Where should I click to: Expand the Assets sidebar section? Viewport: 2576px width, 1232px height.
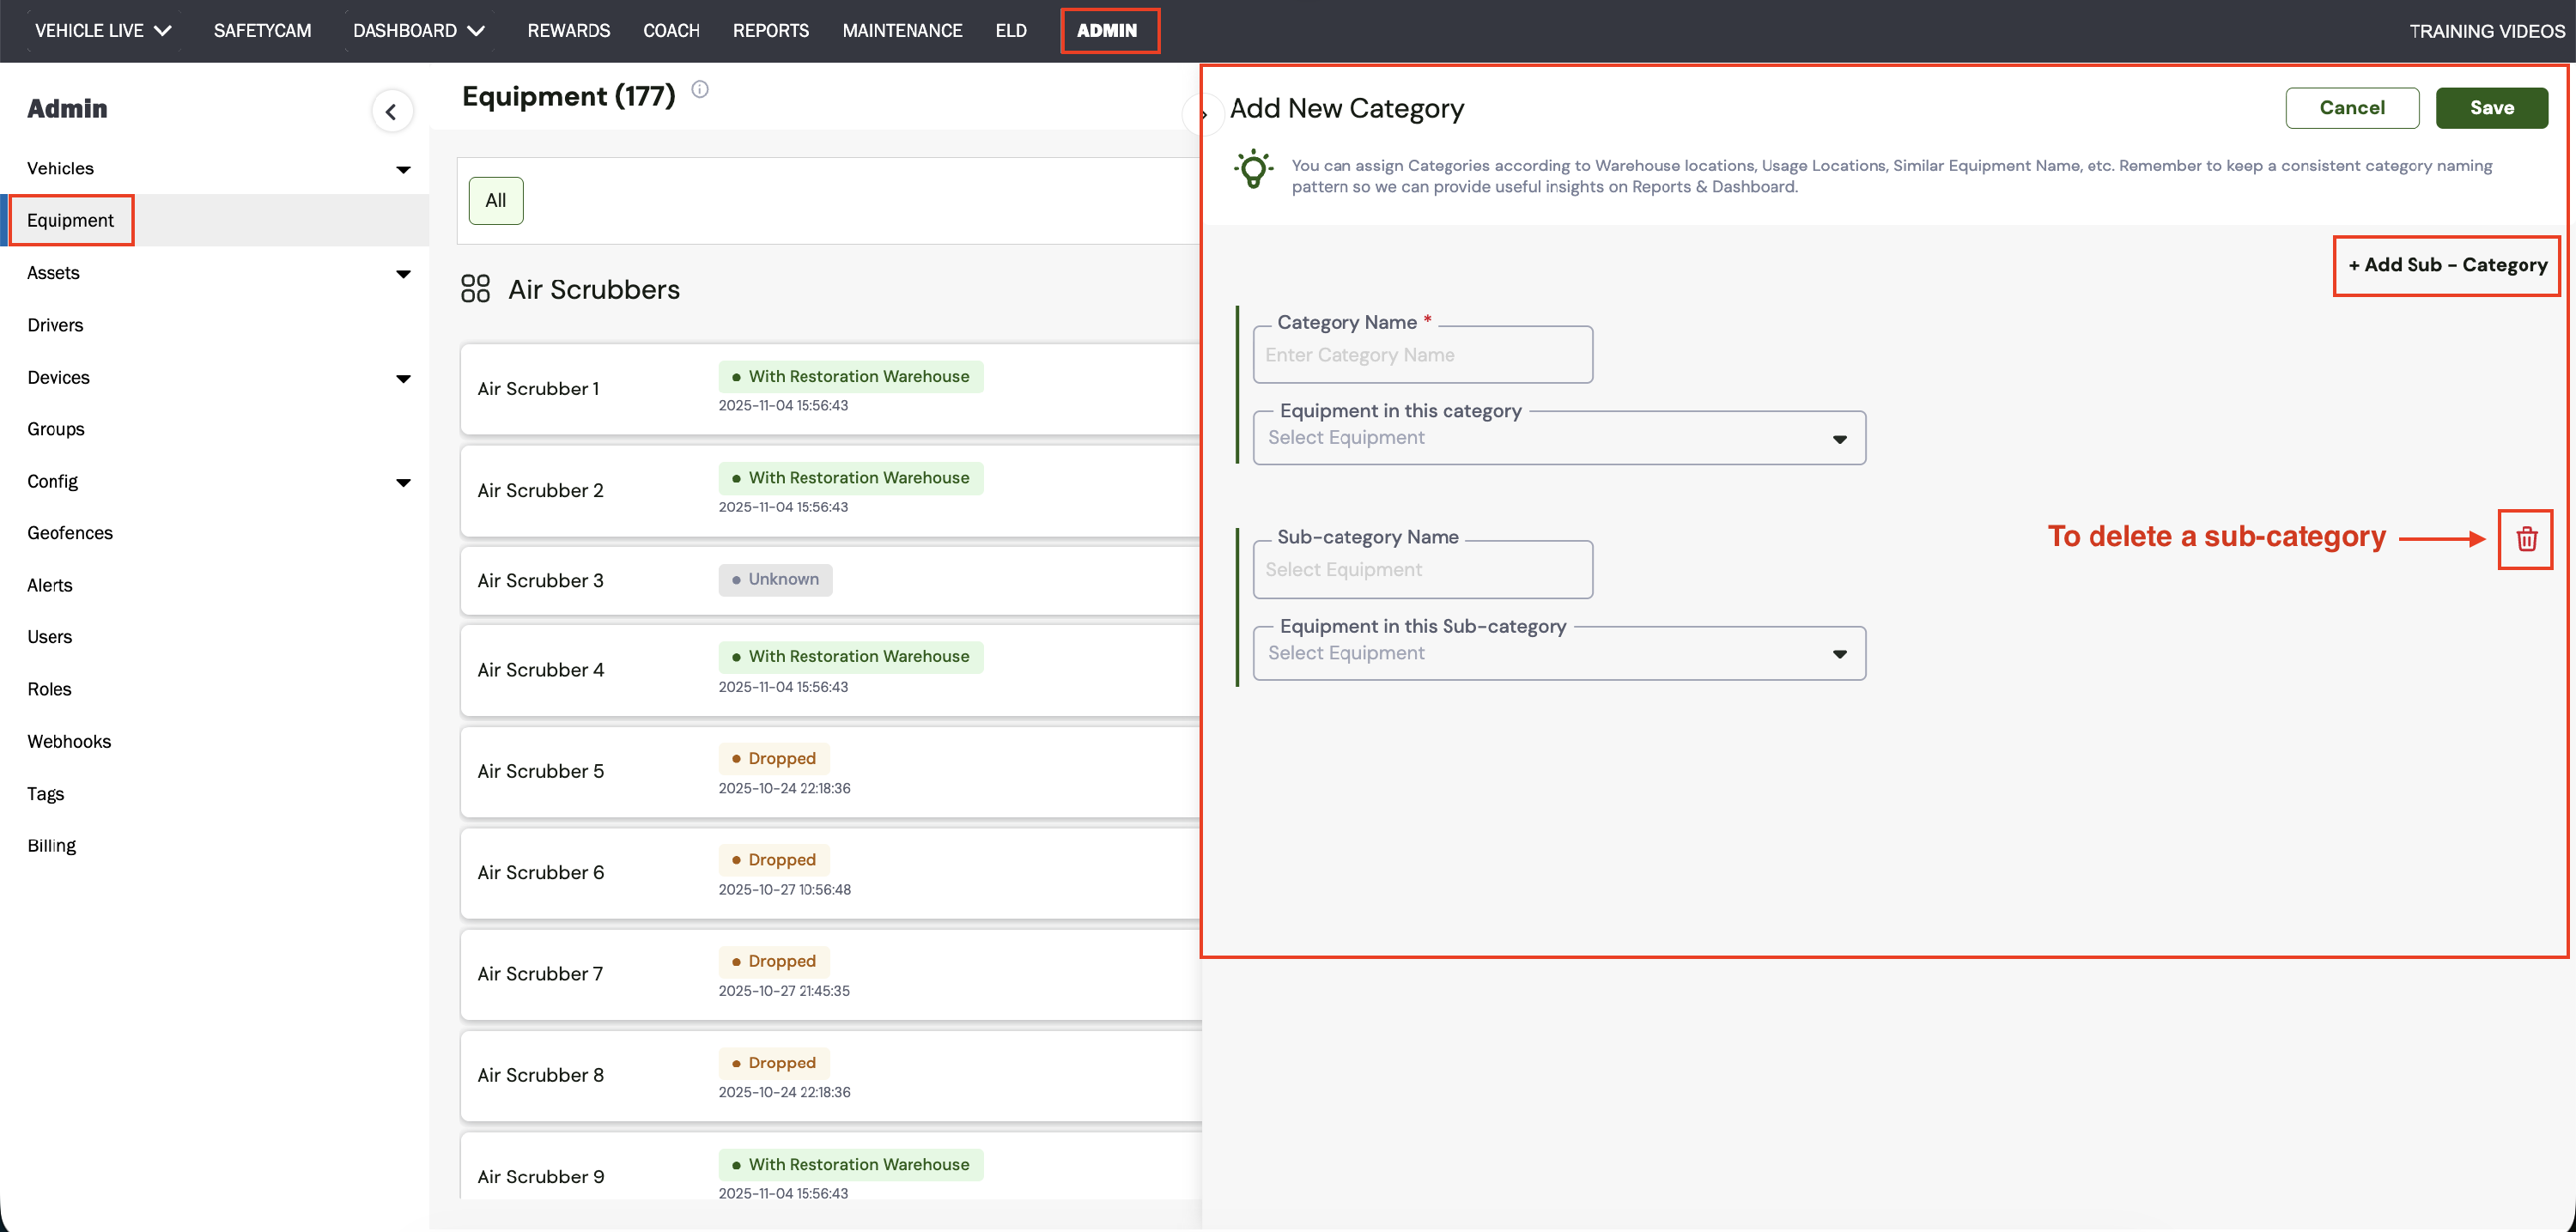[x=403, y=273]
